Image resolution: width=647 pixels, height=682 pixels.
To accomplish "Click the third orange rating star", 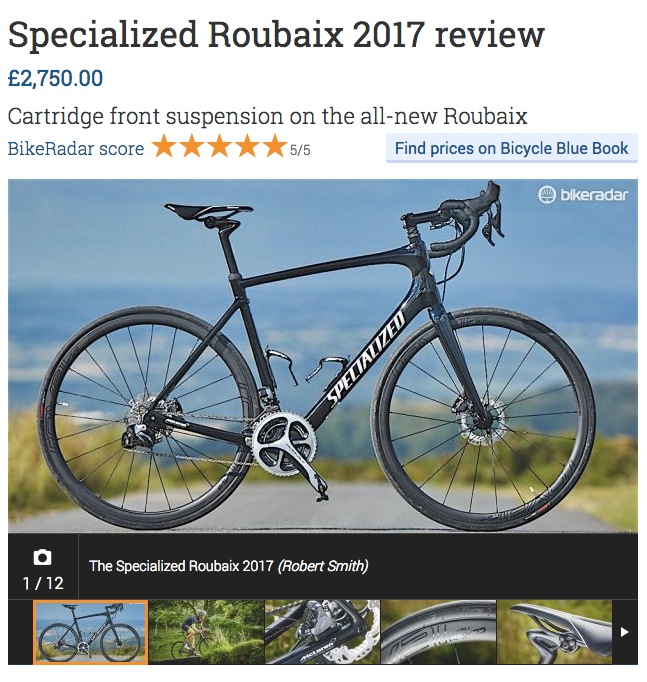I will [220, 146].
